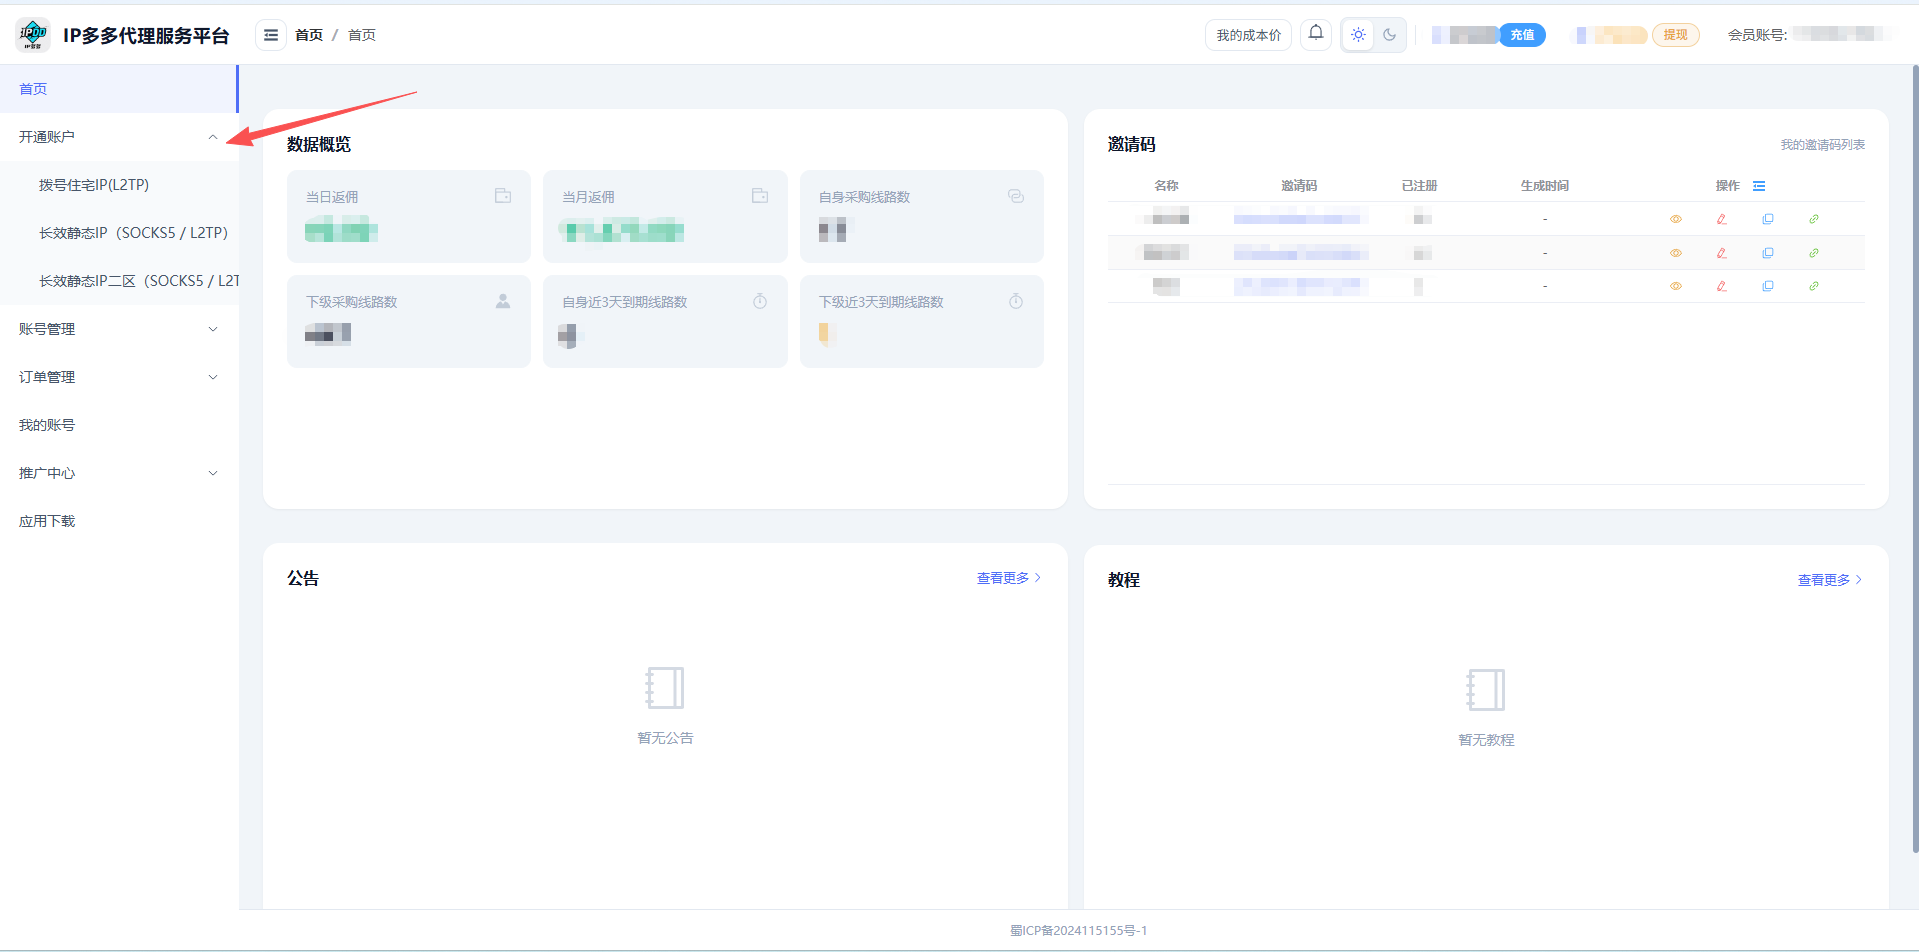
Task: Click the ICP备 number in the footer
Action: (1078, 930)
